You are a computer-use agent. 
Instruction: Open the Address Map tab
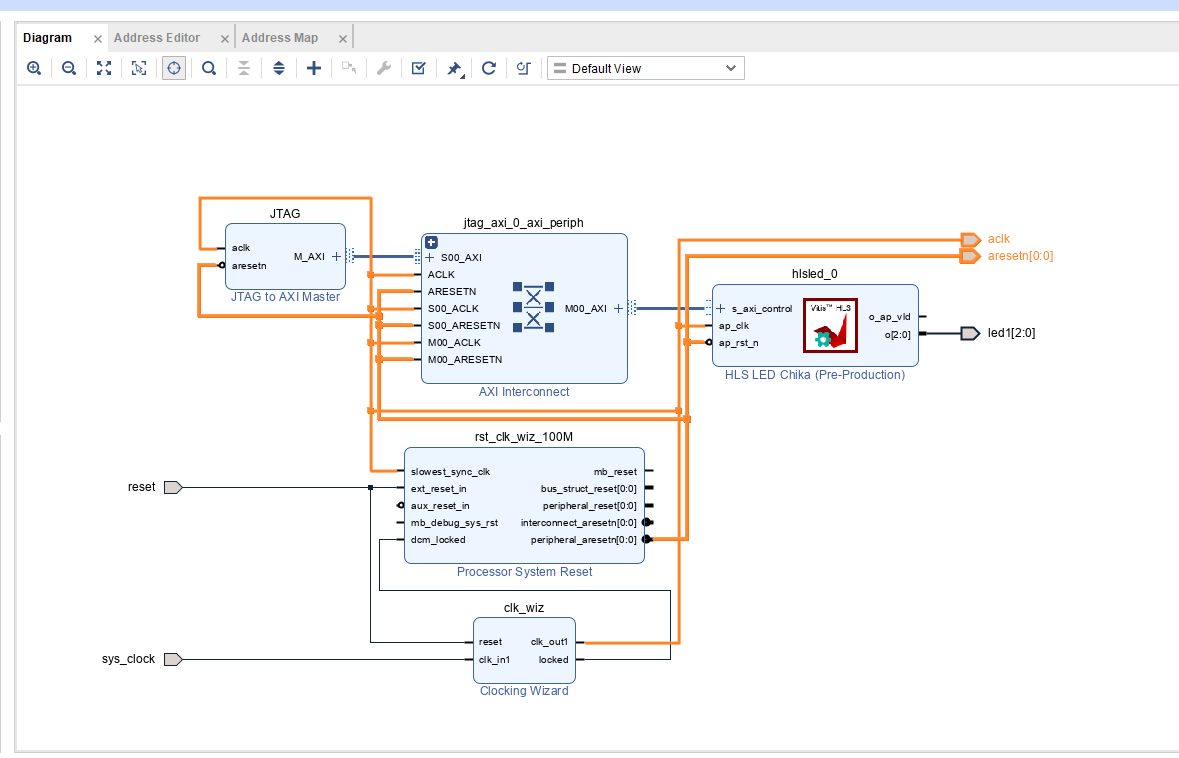[x=280, y=38]
